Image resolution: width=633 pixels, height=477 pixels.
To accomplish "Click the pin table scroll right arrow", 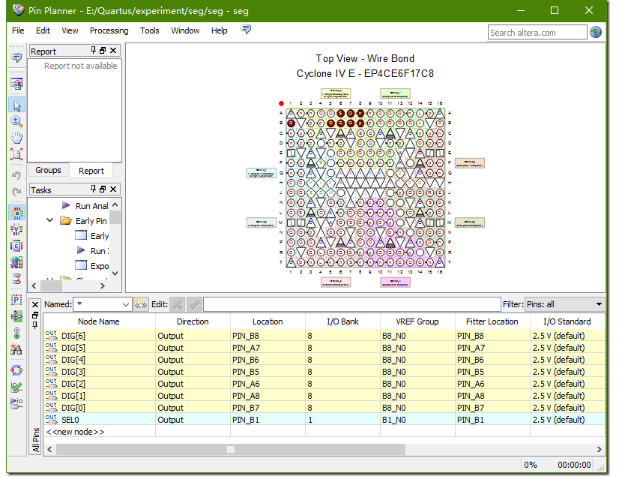I will (x=599, y=450).
